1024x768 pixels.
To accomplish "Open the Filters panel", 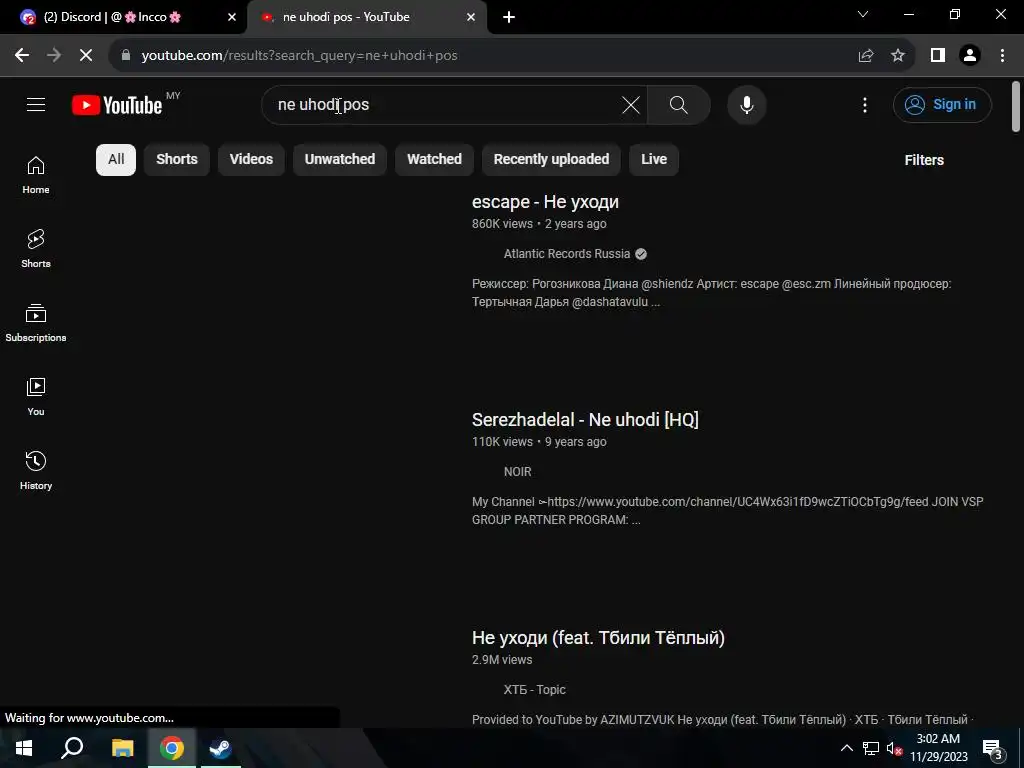I will (924, 160).
